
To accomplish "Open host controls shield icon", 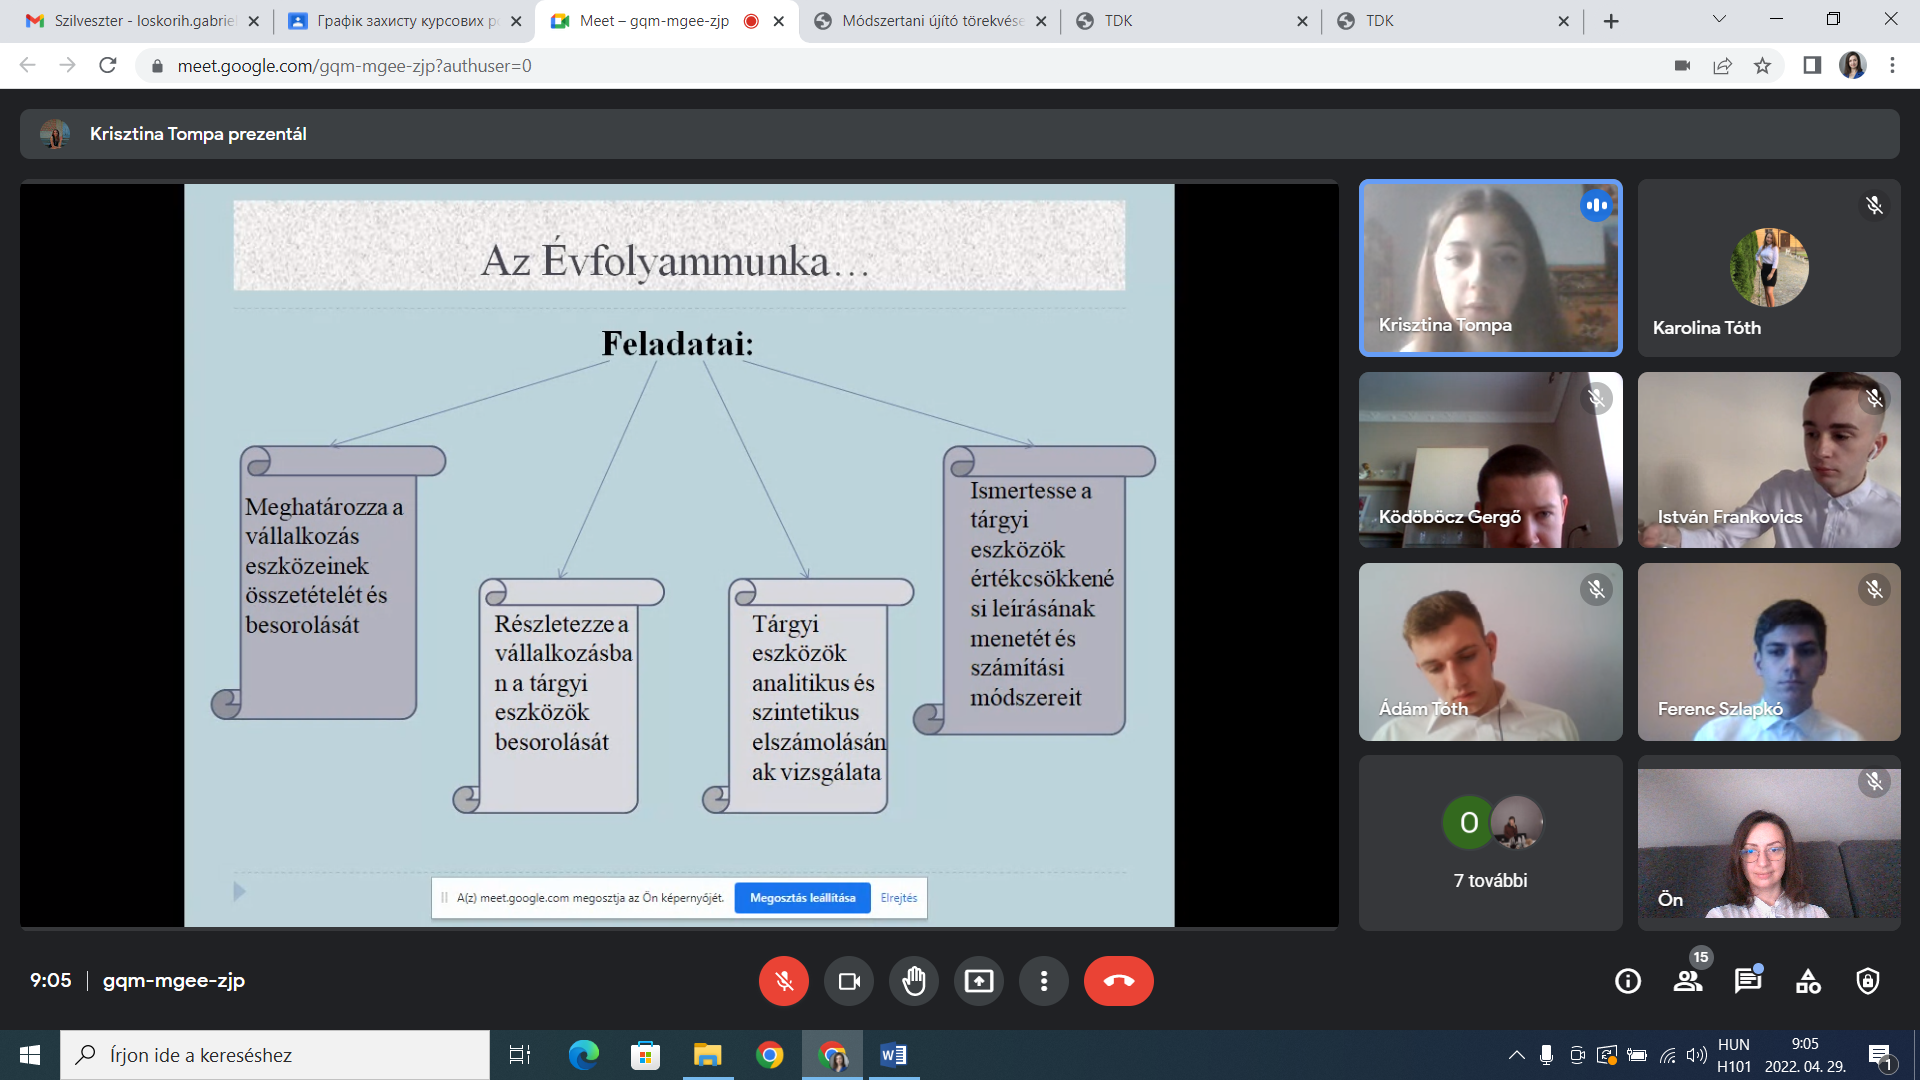I will (1867, 981).
